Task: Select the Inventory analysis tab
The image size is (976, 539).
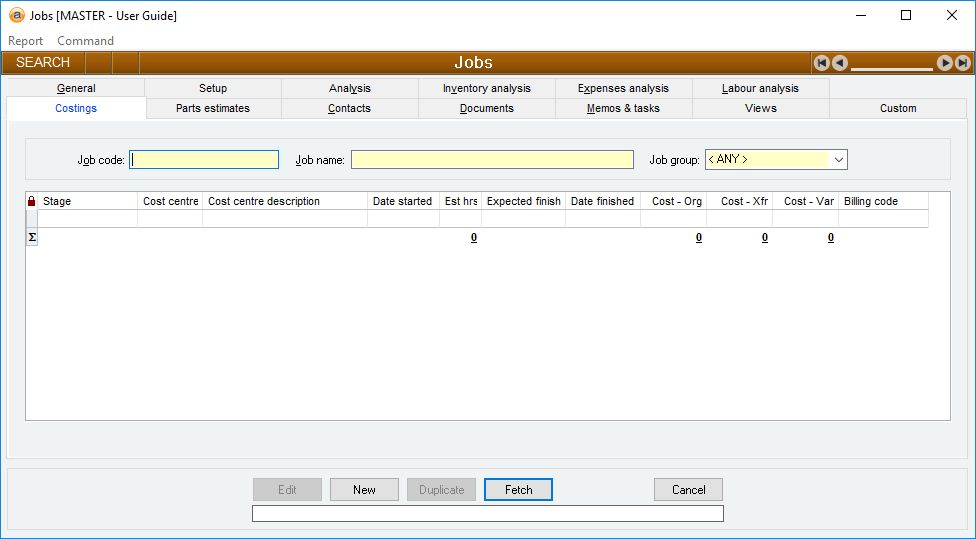Action: [x=487, y=88]
